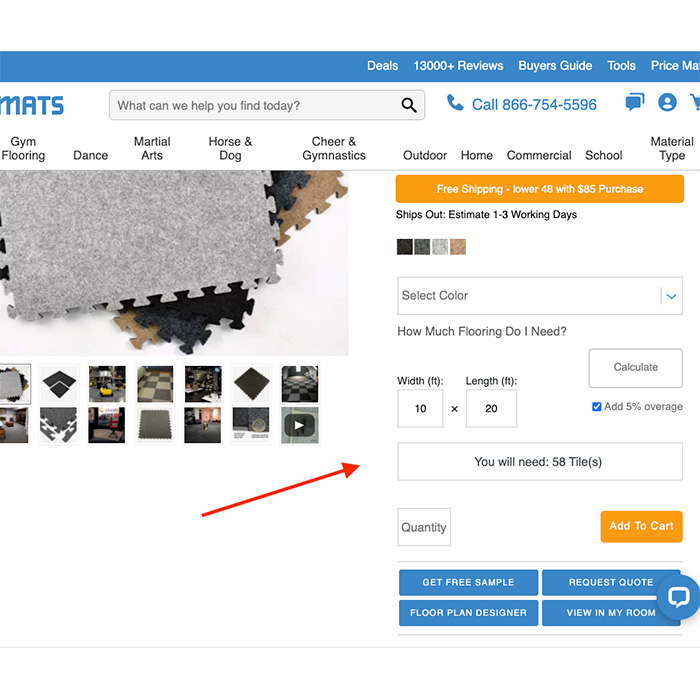The width and height of the screenshot is (700, 700).
Task: Click the phone icon beside Call number
Action: 455,104
